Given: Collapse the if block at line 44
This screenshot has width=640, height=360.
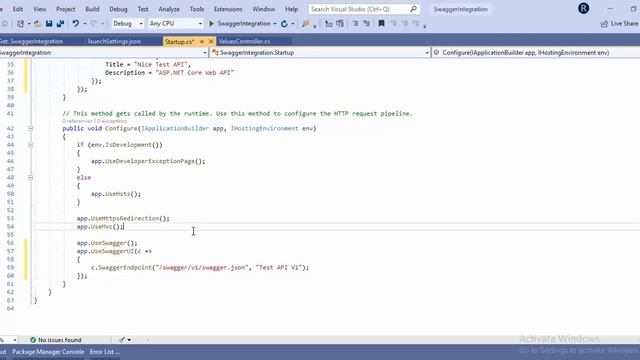Looking at the screenshot, I should pos(30,145).
